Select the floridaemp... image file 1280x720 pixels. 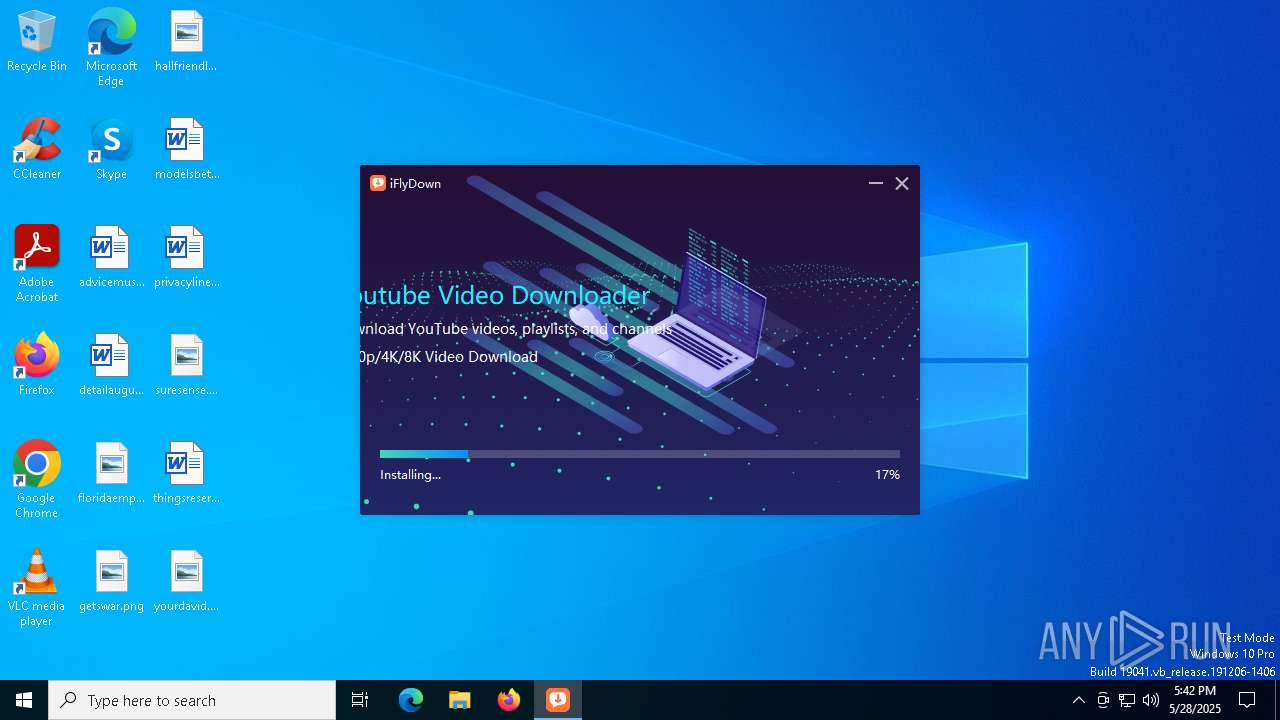tap(111, 474)
